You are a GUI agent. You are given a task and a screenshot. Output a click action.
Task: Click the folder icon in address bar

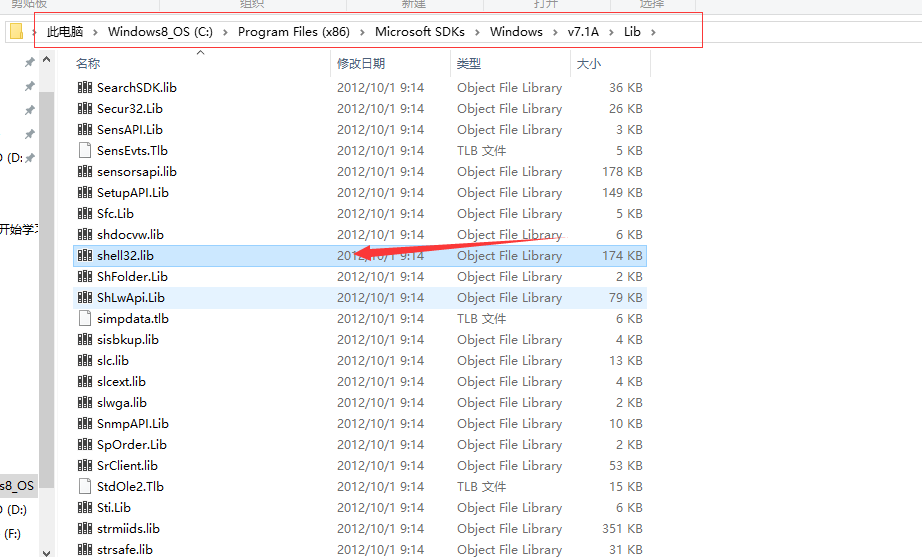[x=16, y=31]
